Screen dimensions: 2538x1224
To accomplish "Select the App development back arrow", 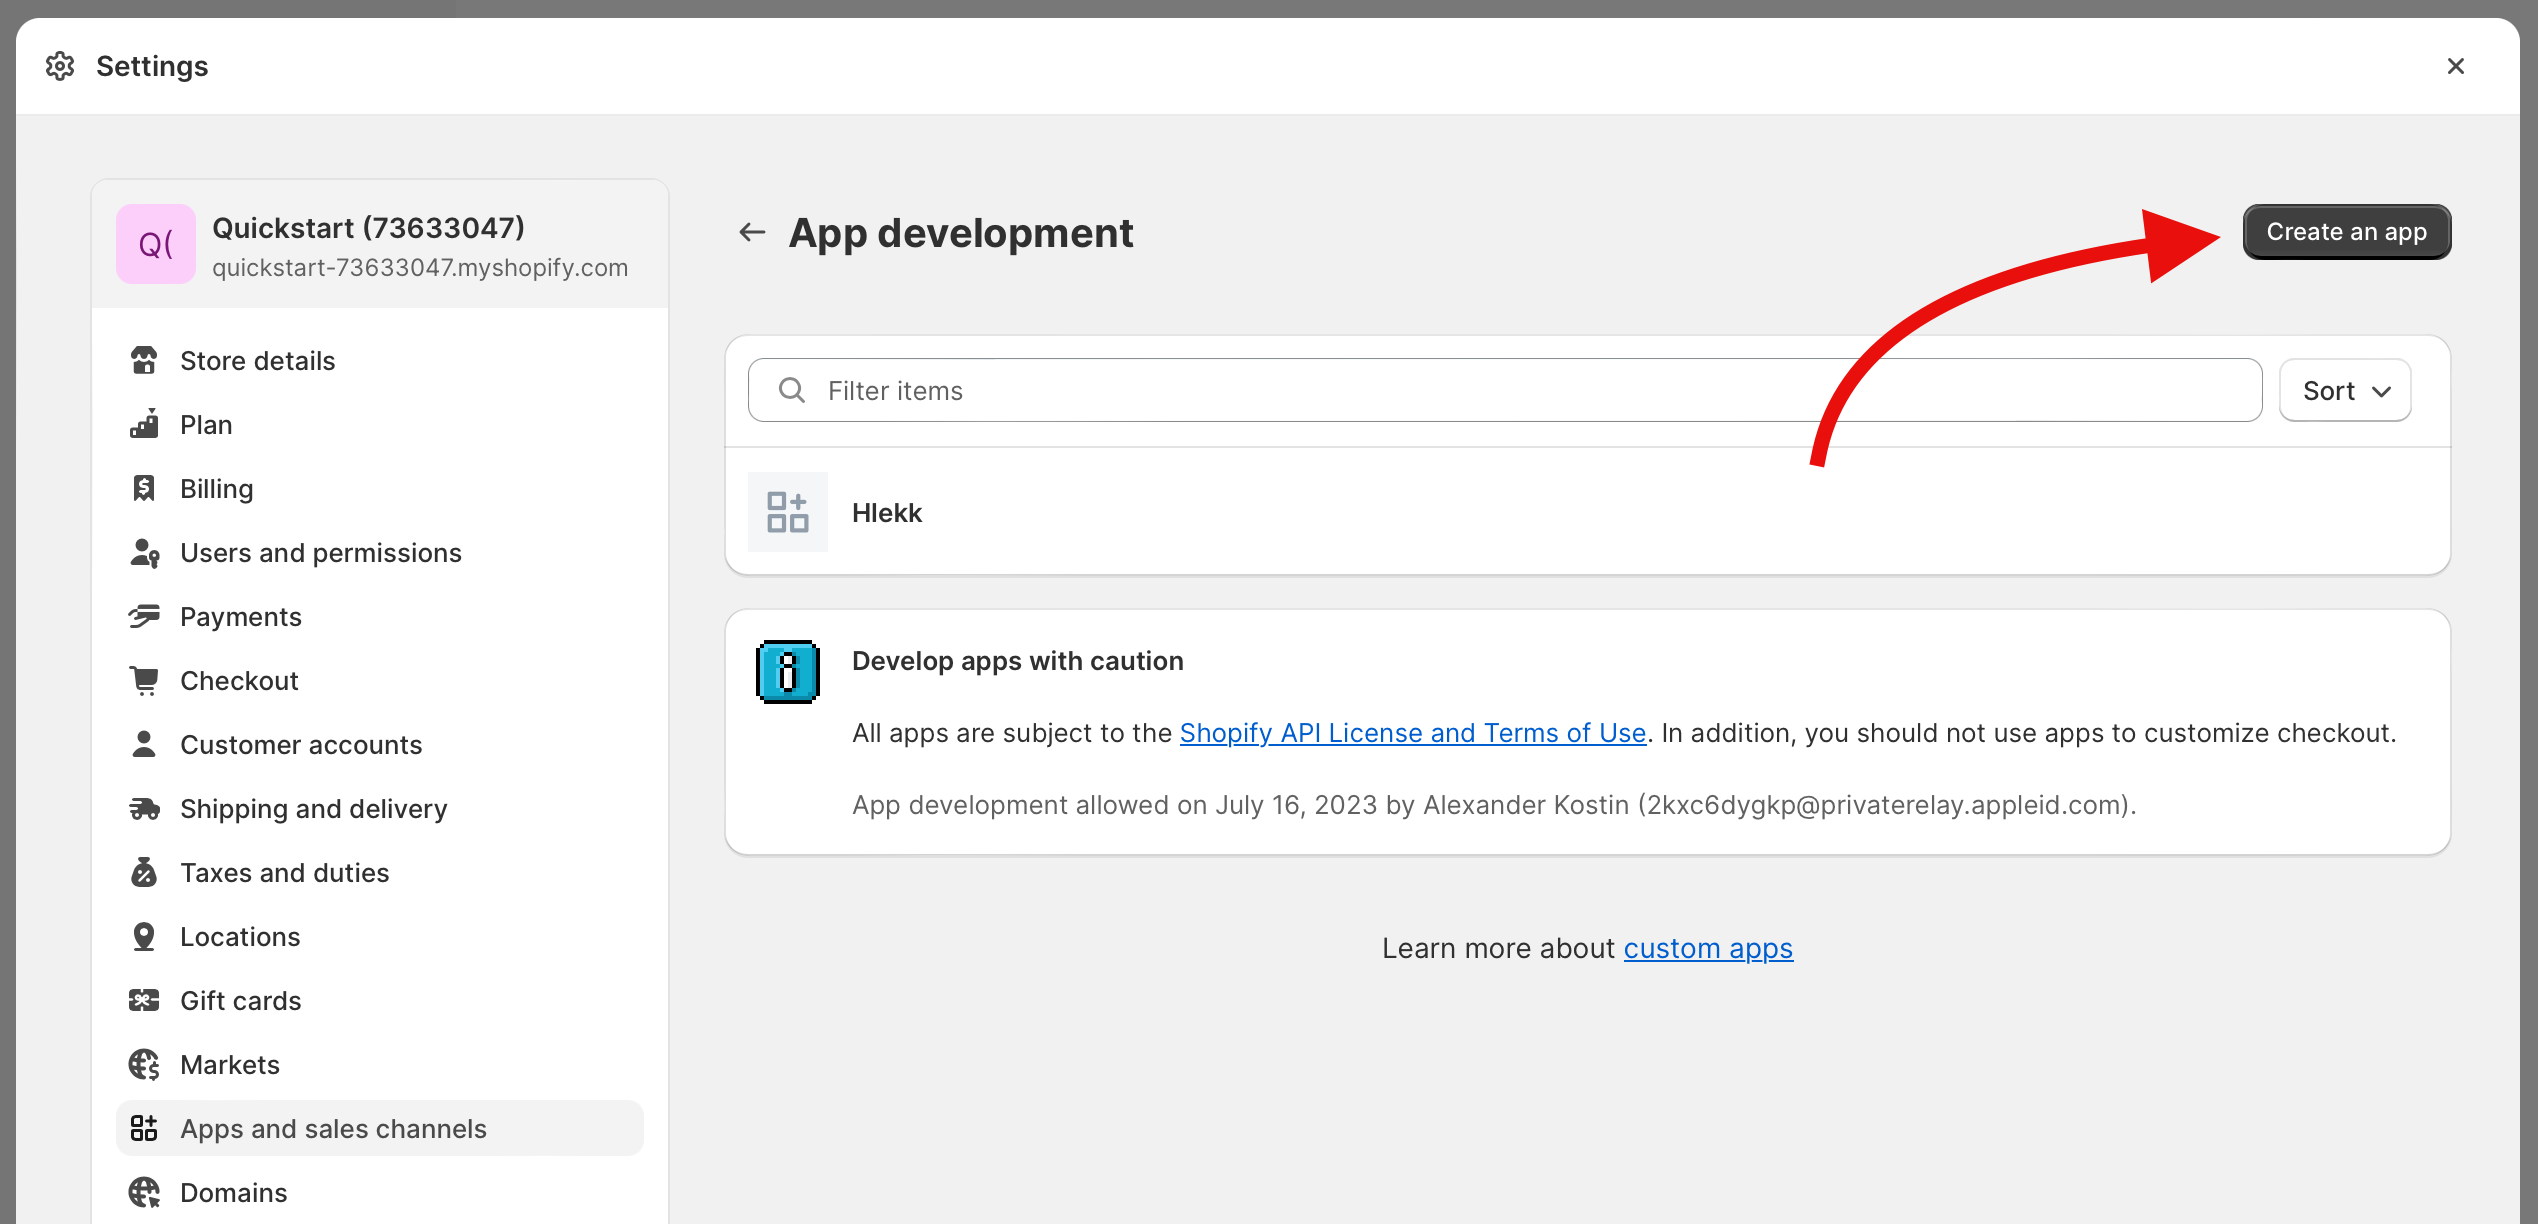I will click(753, 232).
